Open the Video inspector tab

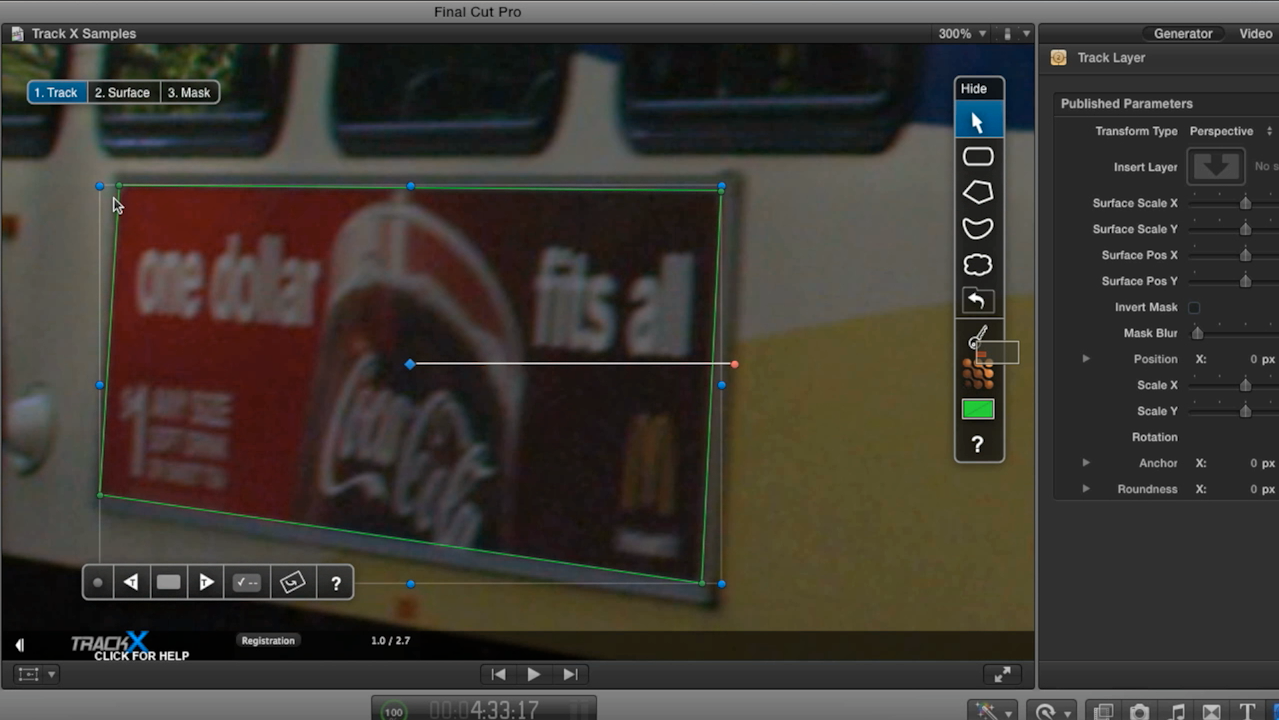pos(1256,34)
